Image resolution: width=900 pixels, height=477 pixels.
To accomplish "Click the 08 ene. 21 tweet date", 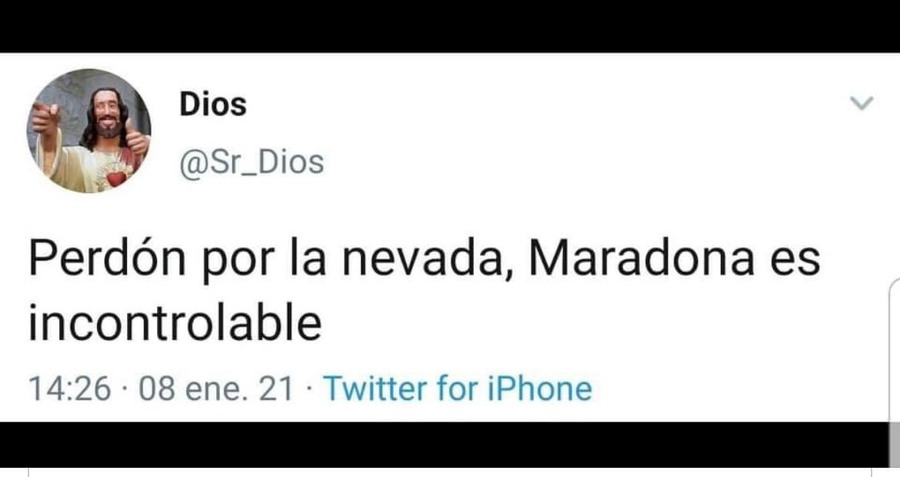I will point(216,389).
